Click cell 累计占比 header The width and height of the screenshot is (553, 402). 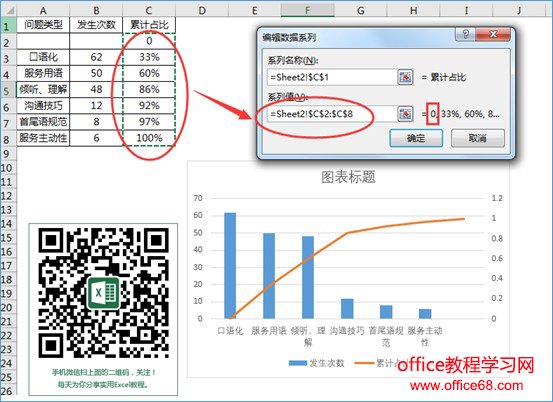pos(149,25)
